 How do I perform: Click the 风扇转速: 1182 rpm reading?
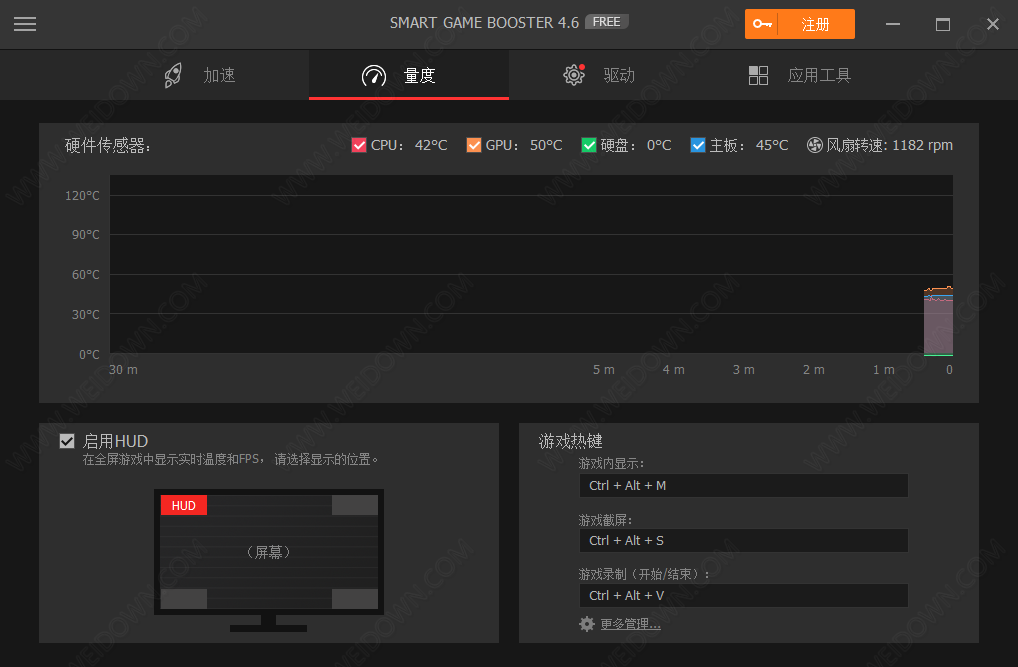pyautogui.click(x=889, y=145)
